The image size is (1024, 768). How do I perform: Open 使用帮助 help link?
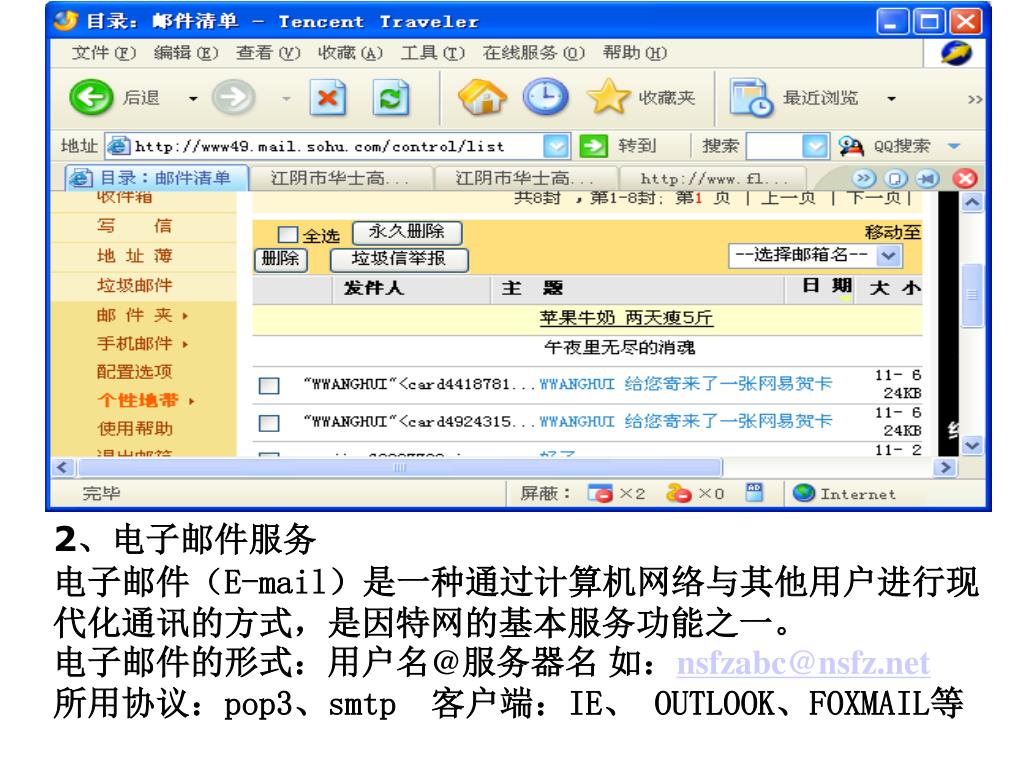point(135,428)
